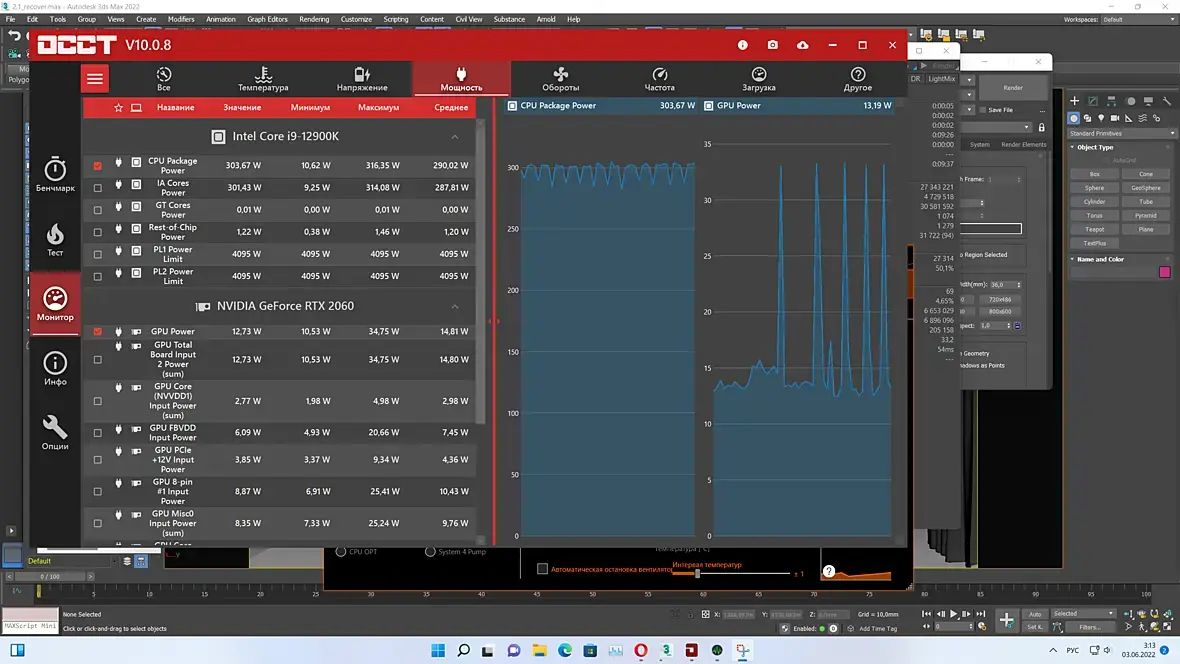Click the Teapot primitive button
The width and height of the screenshot is (1180, 664).
tap(1094, 230)
